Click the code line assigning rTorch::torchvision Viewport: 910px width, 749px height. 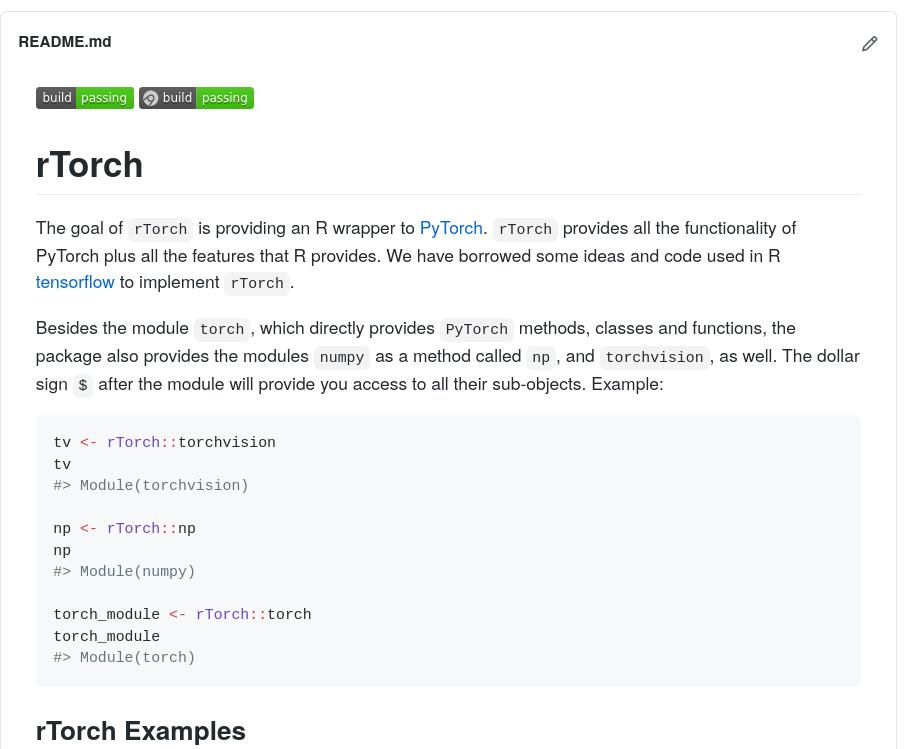pyautogui.click(x=164, y=443)
